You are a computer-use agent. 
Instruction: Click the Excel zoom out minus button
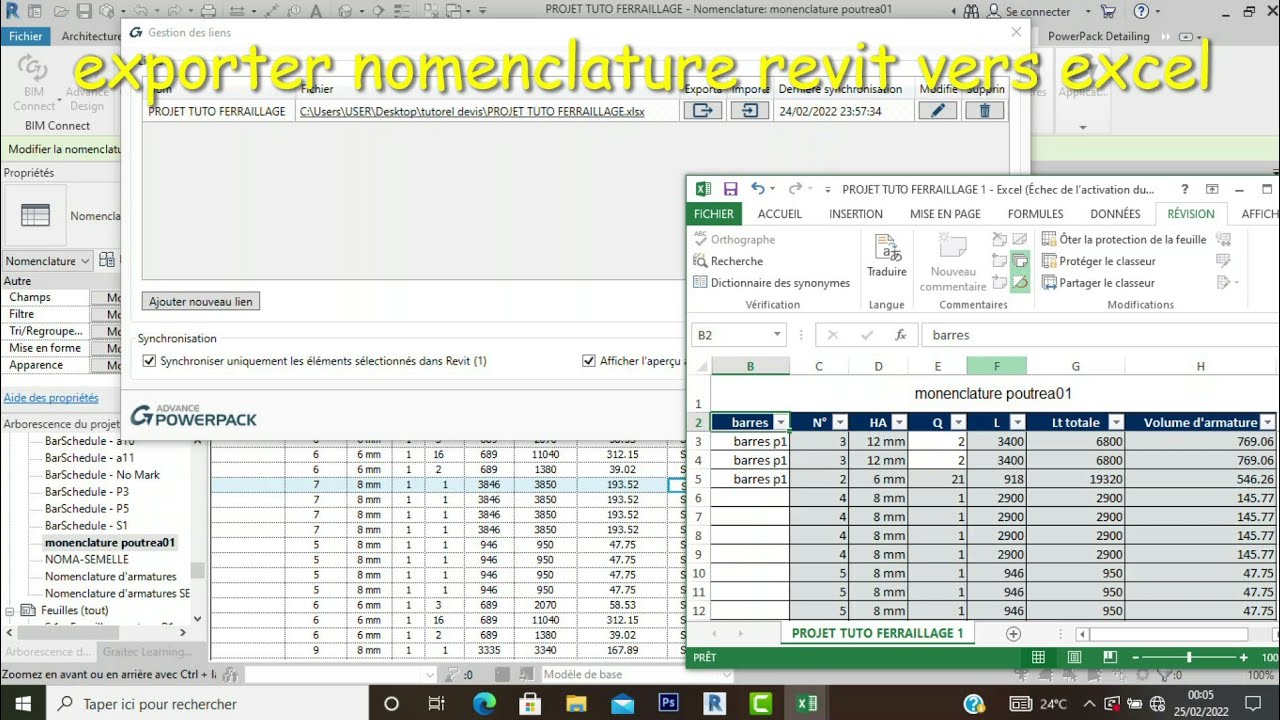point(1134,658)
